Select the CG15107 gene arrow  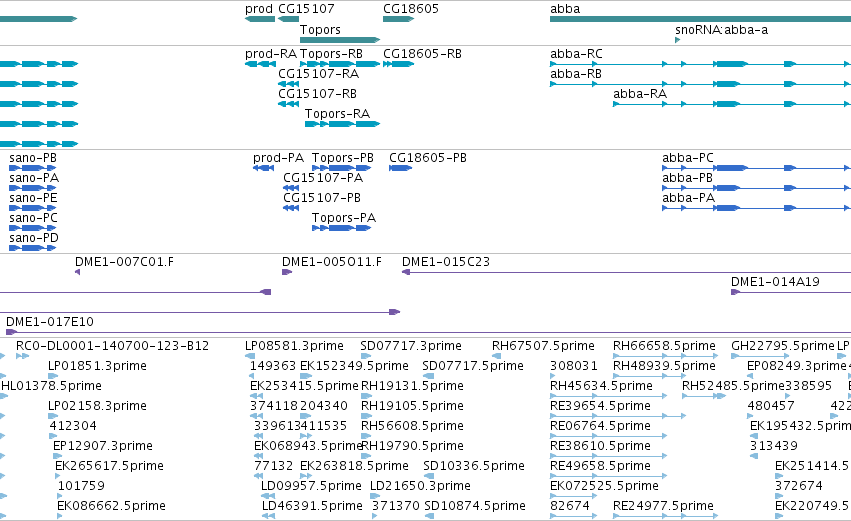coord(288,19)
